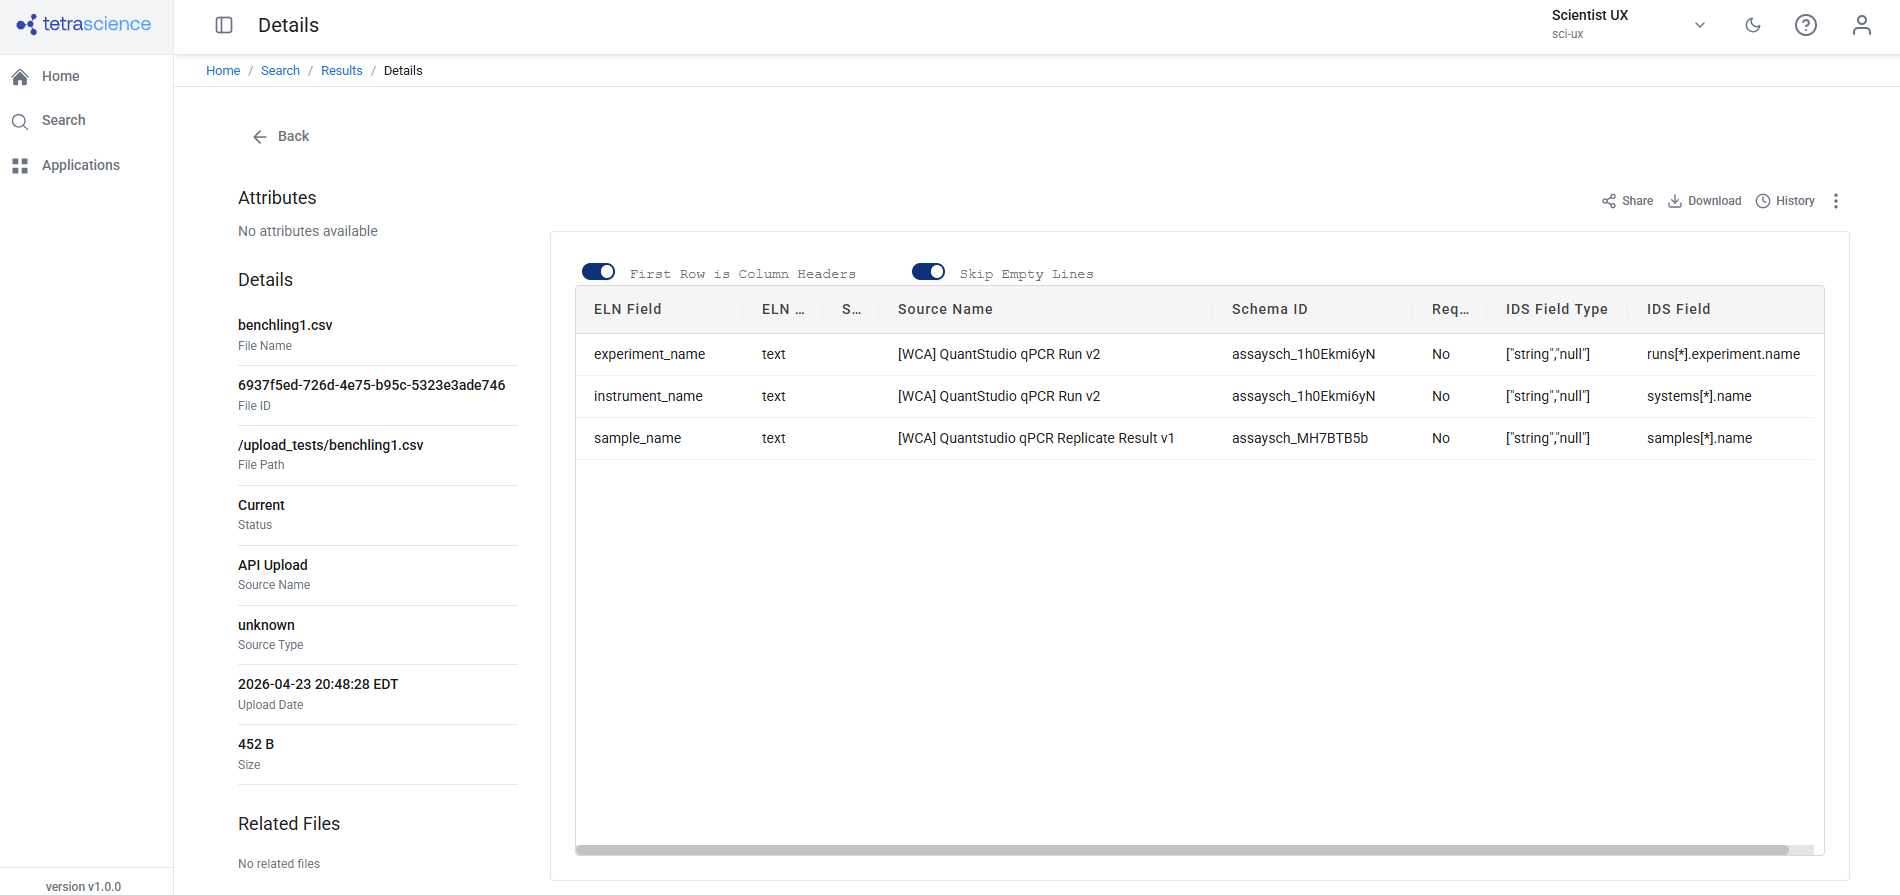The width and height of the screenshot is (1900, 895).
Task: Click the assaysch_MH7BTB5b schema cell
Action: click(x=1300, y=438)
